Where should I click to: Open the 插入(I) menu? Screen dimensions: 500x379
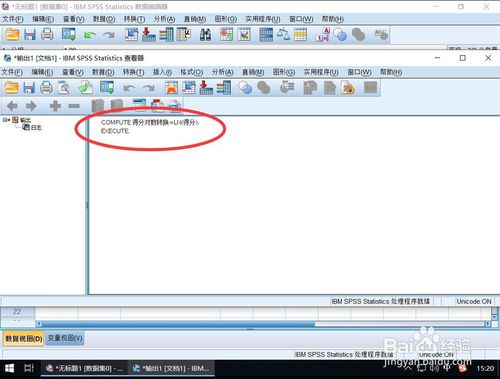[x=162, y=72]
